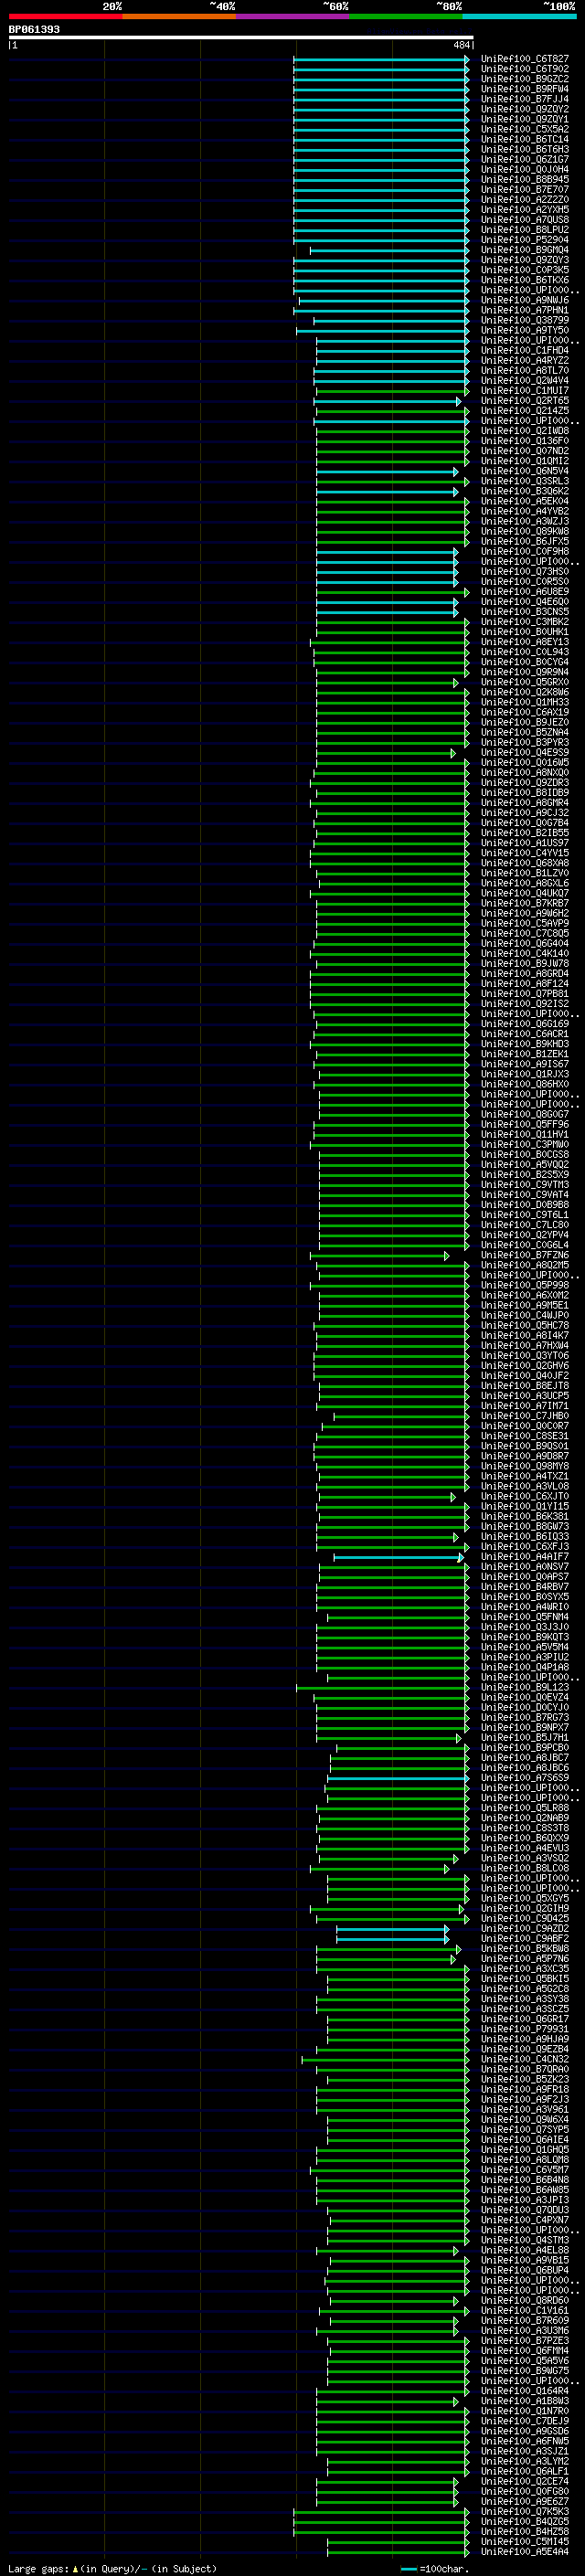The image size is (585, 2576).
Task: Open hit label UniRef100_C7JHB0
Action: pos(525,1416)
